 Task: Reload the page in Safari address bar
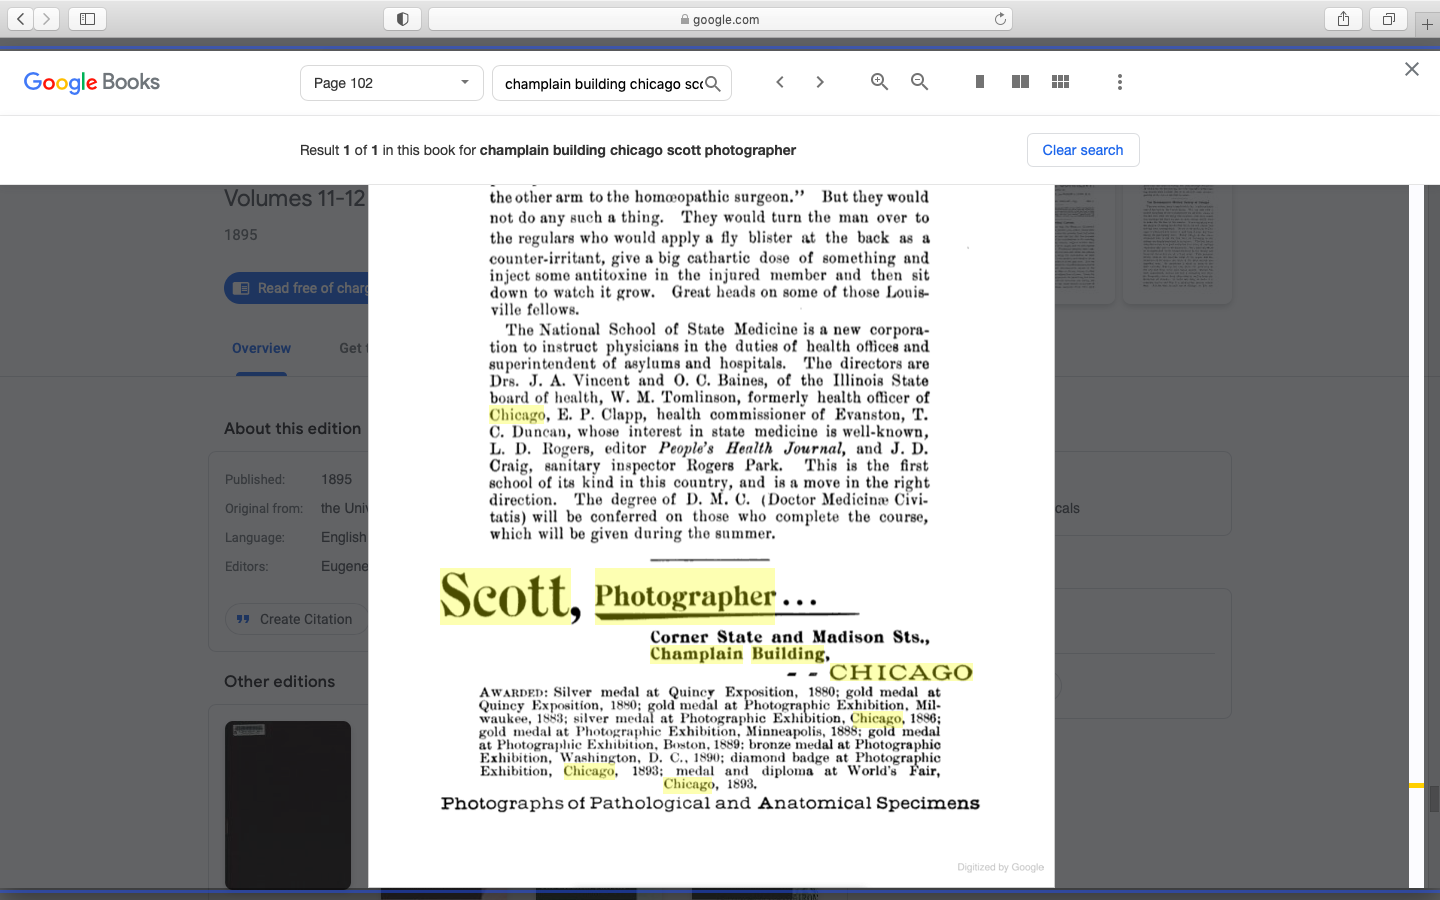pyautogui.click(x=1000, y=19)
